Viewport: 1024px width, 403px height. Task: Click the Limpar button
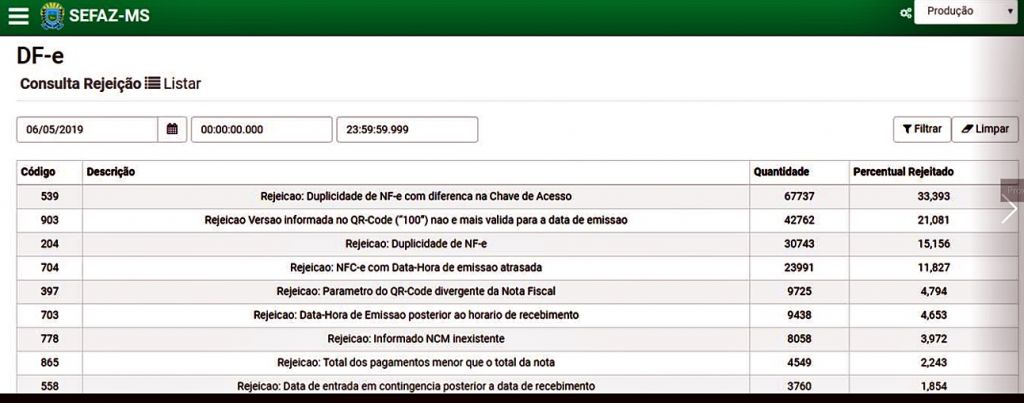[x=985, y=129]
